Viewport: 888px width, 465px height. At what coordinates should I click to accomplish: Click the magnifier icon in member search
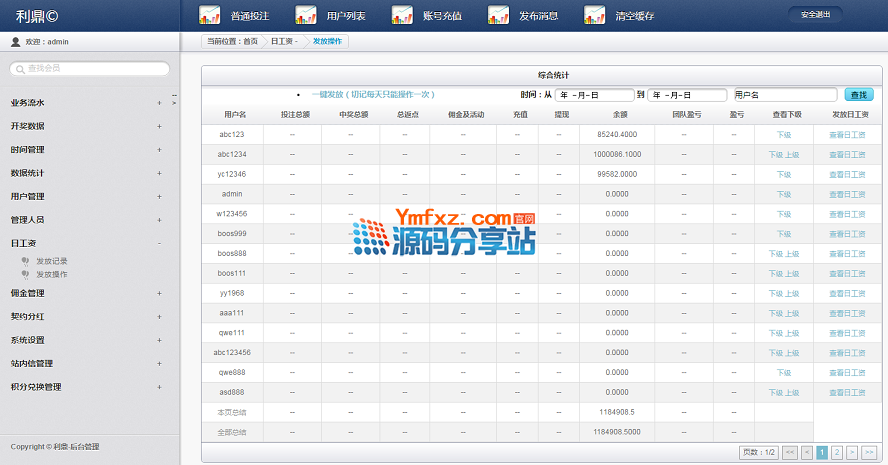point(20,68)
